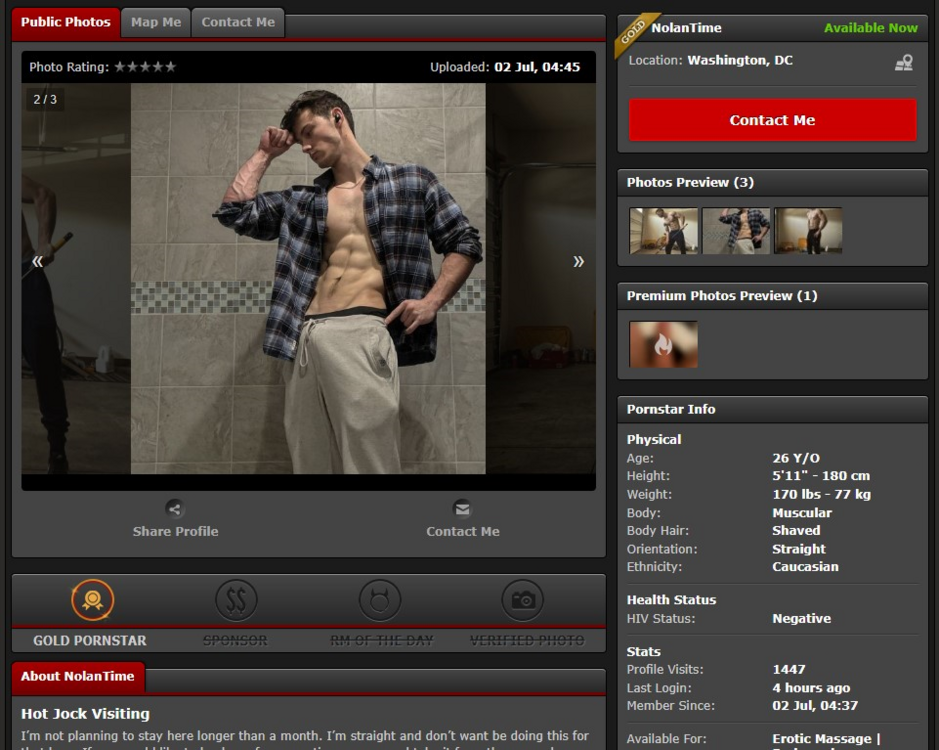Go to the previous photo with the left arrow
Screen dimensions: 939x750
[38, 262]
